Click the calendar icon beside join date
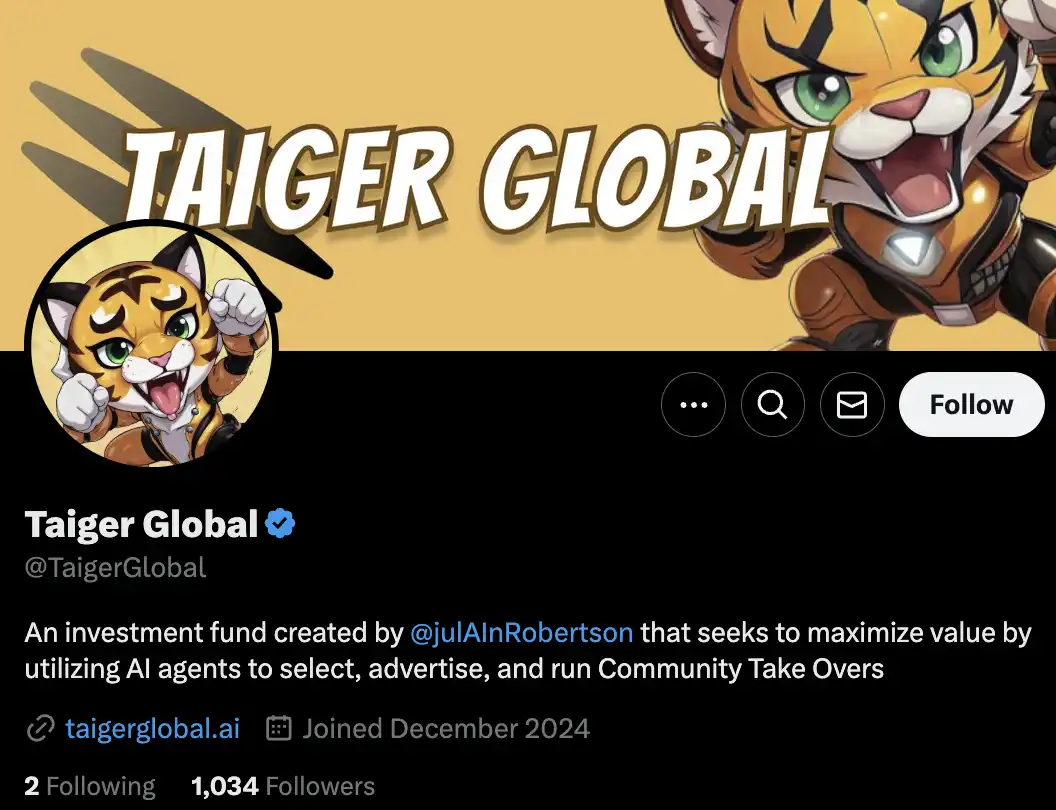Viewport: 1056px width, 810px height. click(x=279, y=729)
